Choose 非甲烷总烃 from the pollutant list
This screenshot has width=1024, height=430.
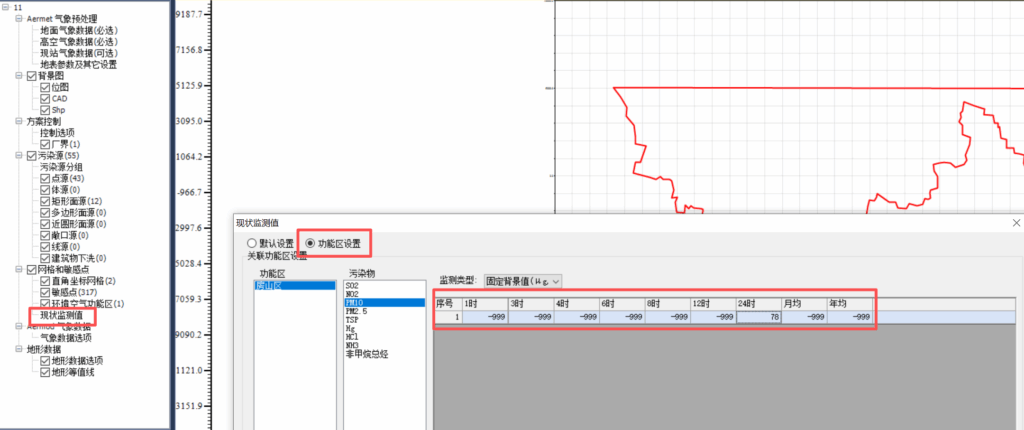point(364,353)
